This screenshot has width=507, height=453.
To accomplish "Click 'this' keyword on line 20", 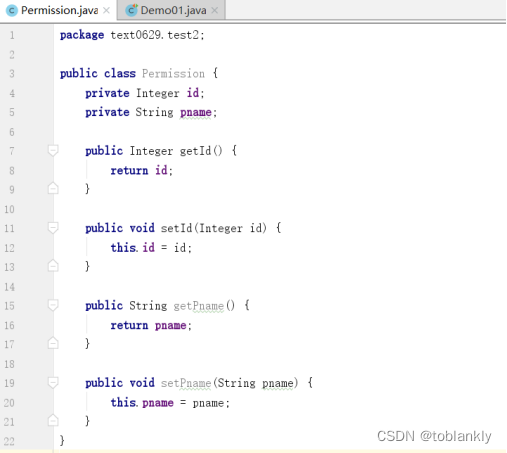I will (x=123, y=402).
